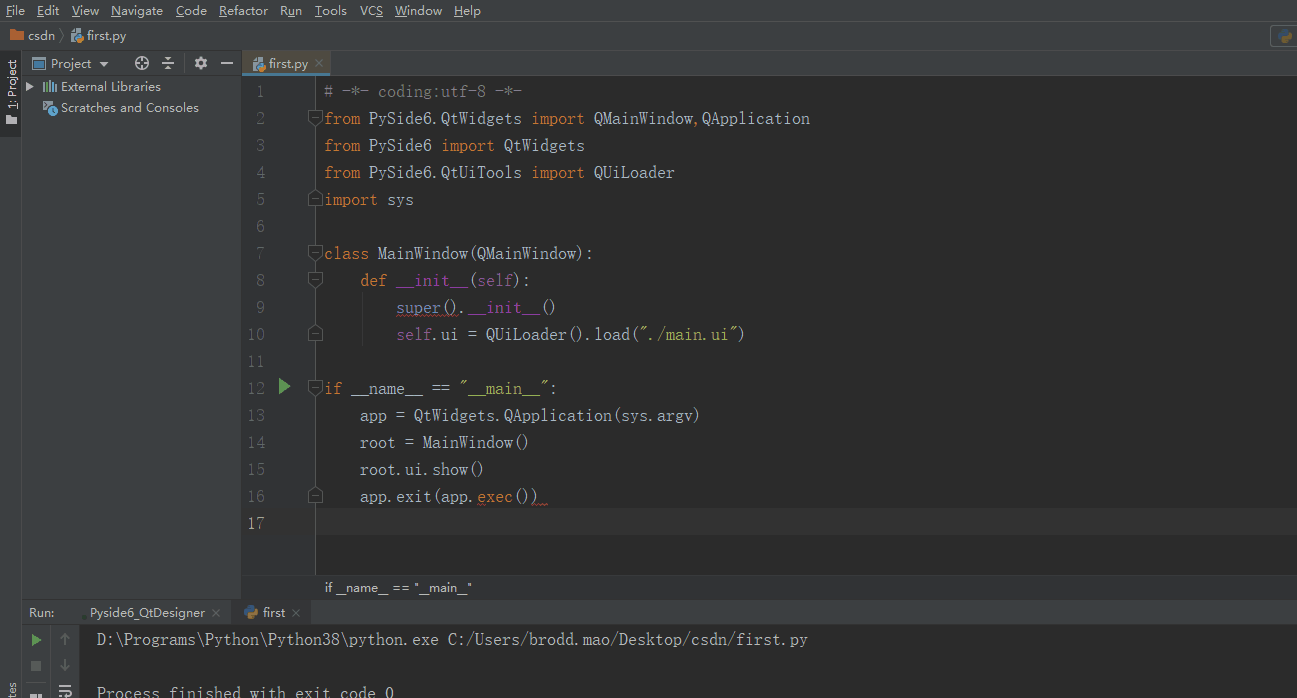The image size is (1297, 698).
Task: Click the fold end marker at line 10
Action: 315,334
